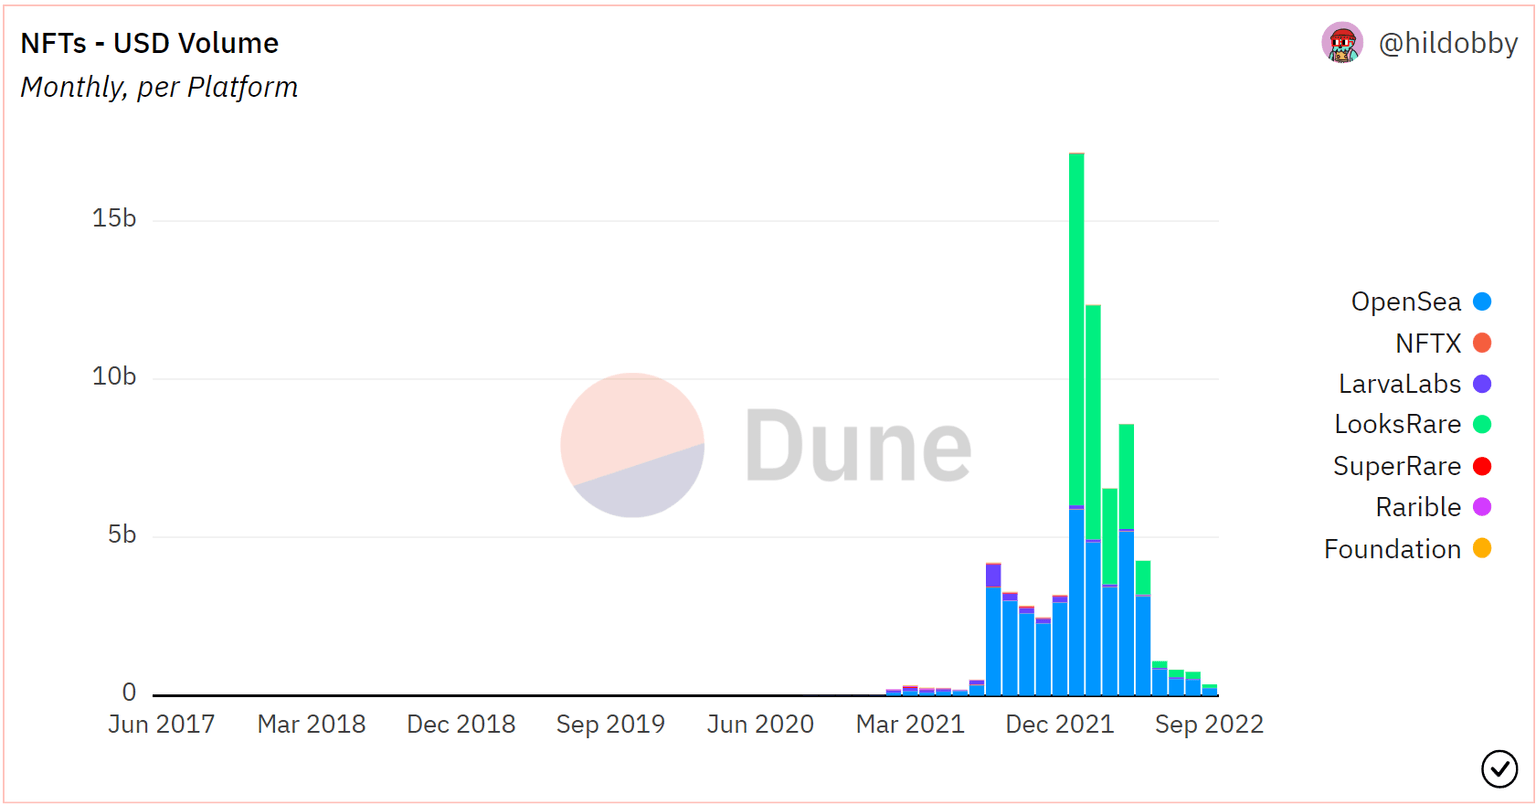
Task: Click the checkmark status icon
Action: (1499, 768)
